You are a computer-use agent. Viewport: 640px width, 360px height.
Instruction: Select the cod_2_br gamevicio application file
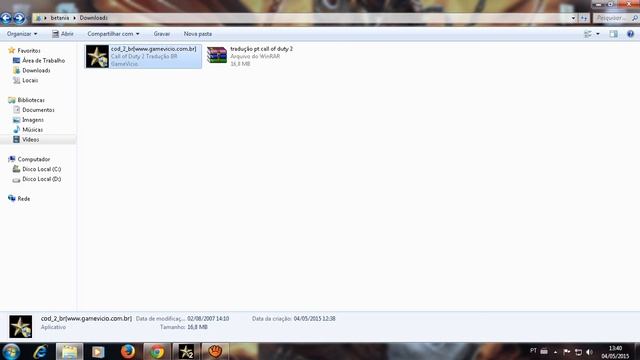pos(143,56)
